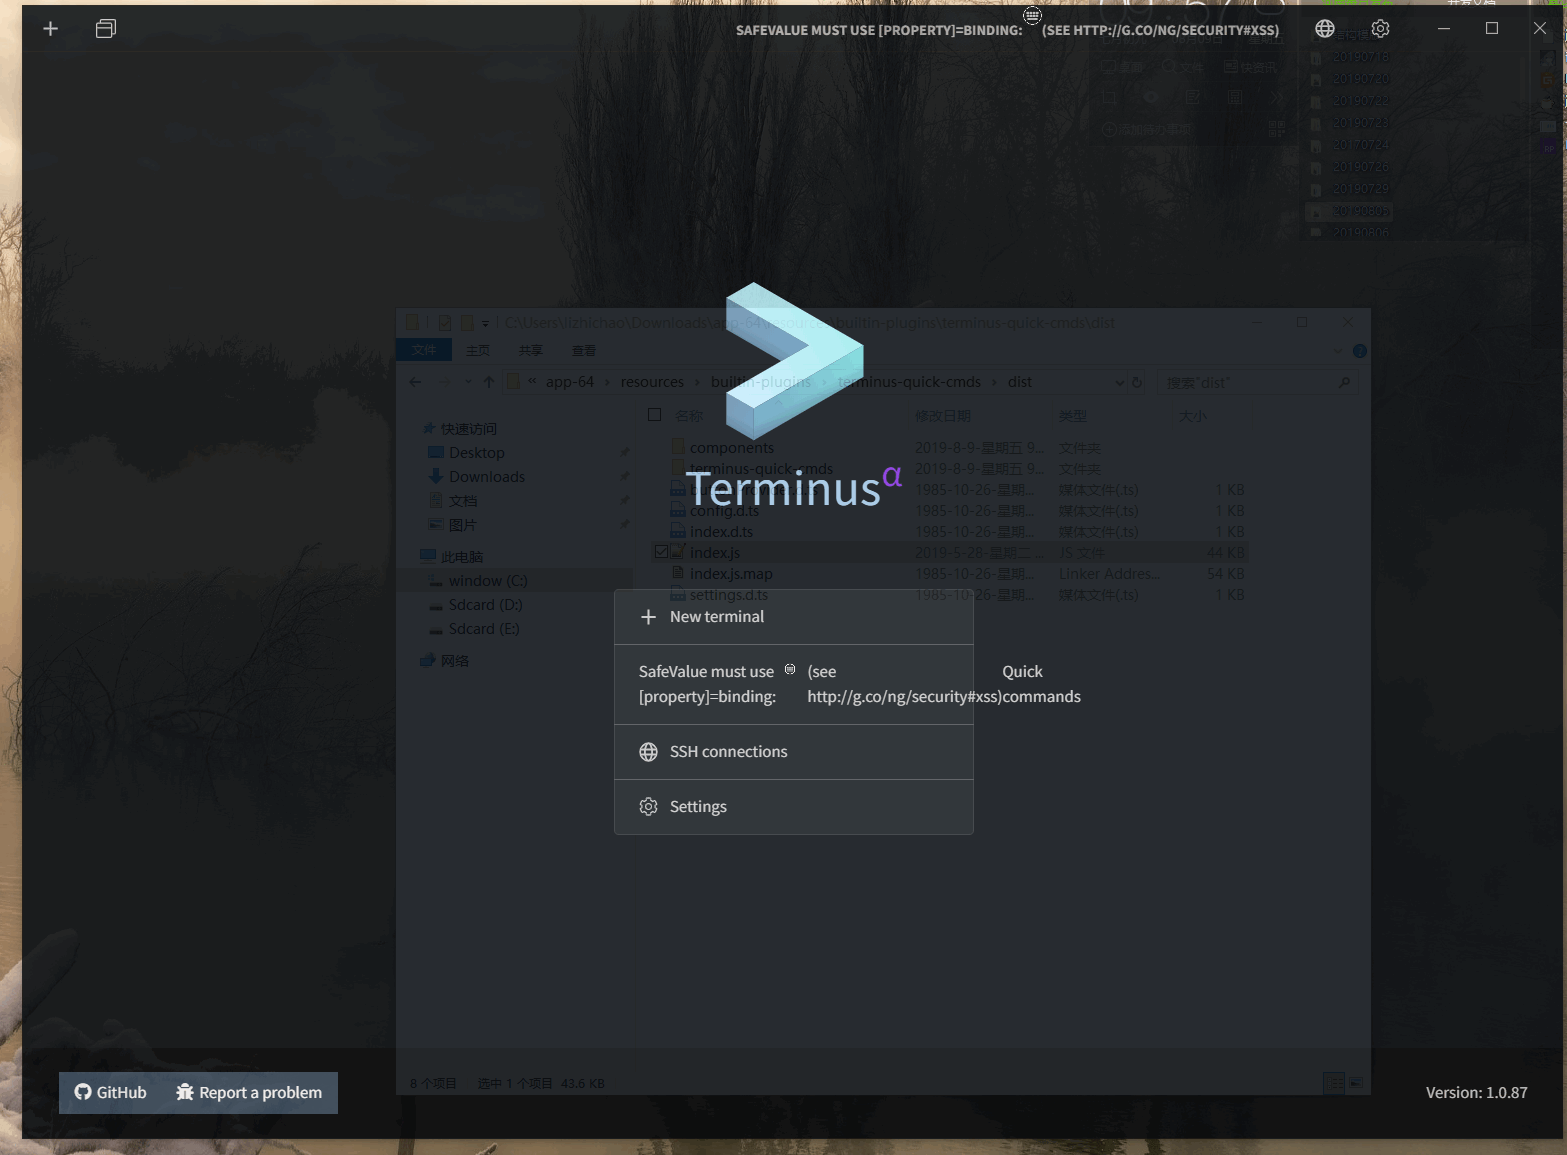
Task: Click inside the Explorer search box
Action: pos(1250,382)
